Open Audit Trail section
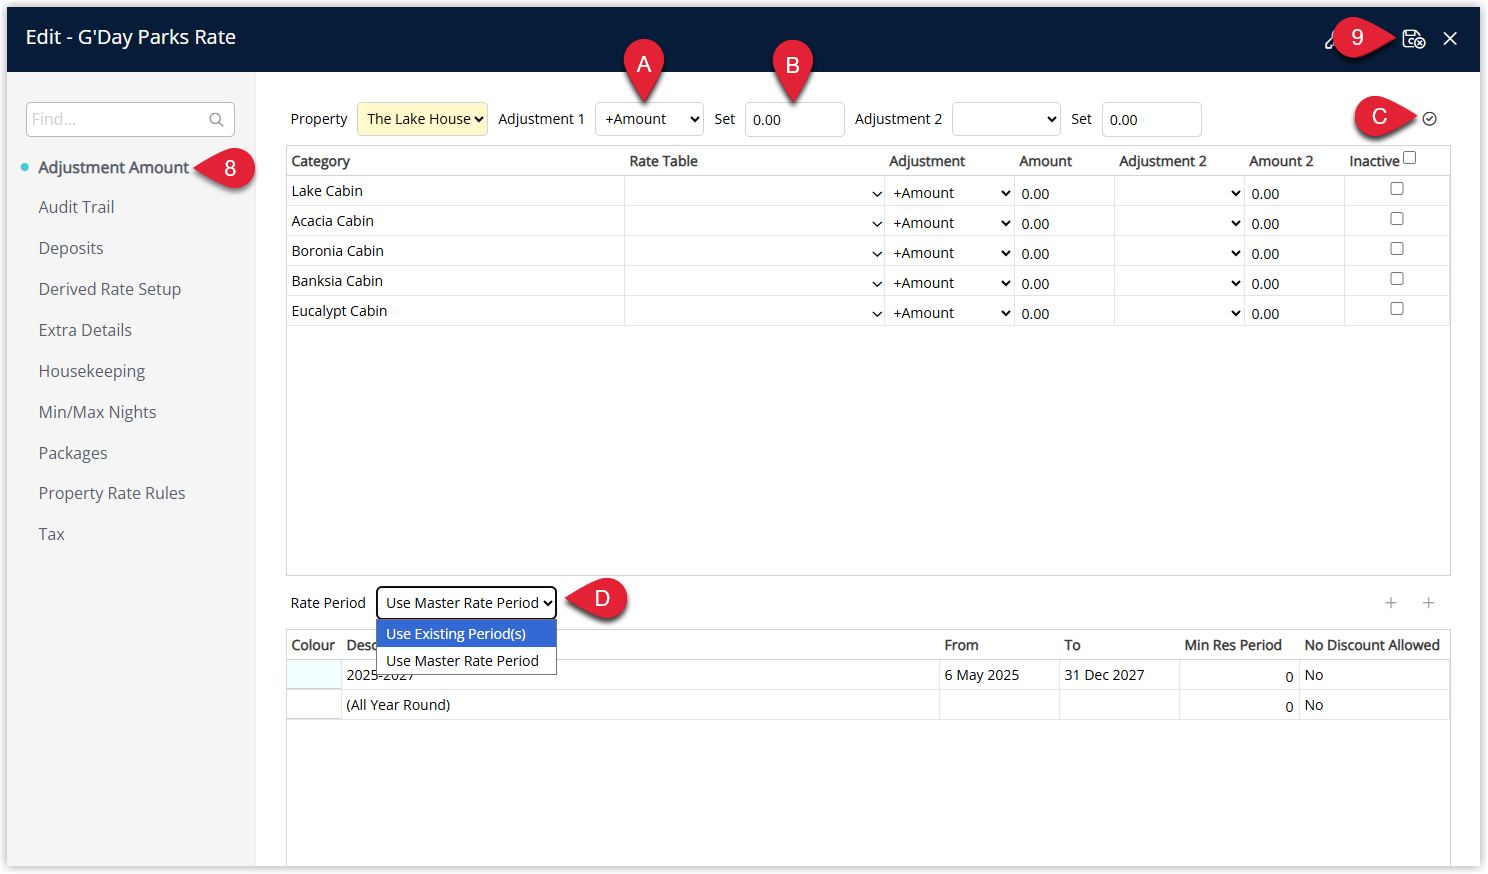Image resolution: width=1488 pixels, height=874 pixels. point(76,208)
